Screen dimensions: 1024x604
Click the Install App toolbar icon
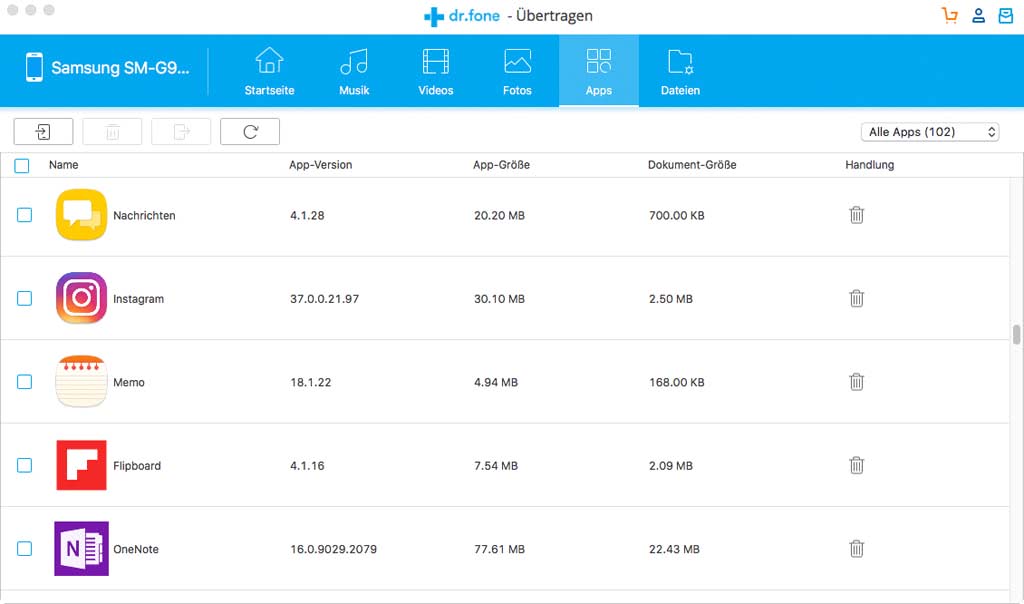click(43, 131)
